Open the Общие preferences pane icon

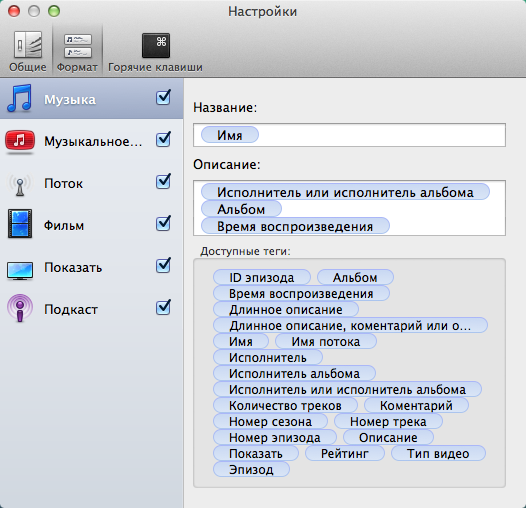point(28,45)
